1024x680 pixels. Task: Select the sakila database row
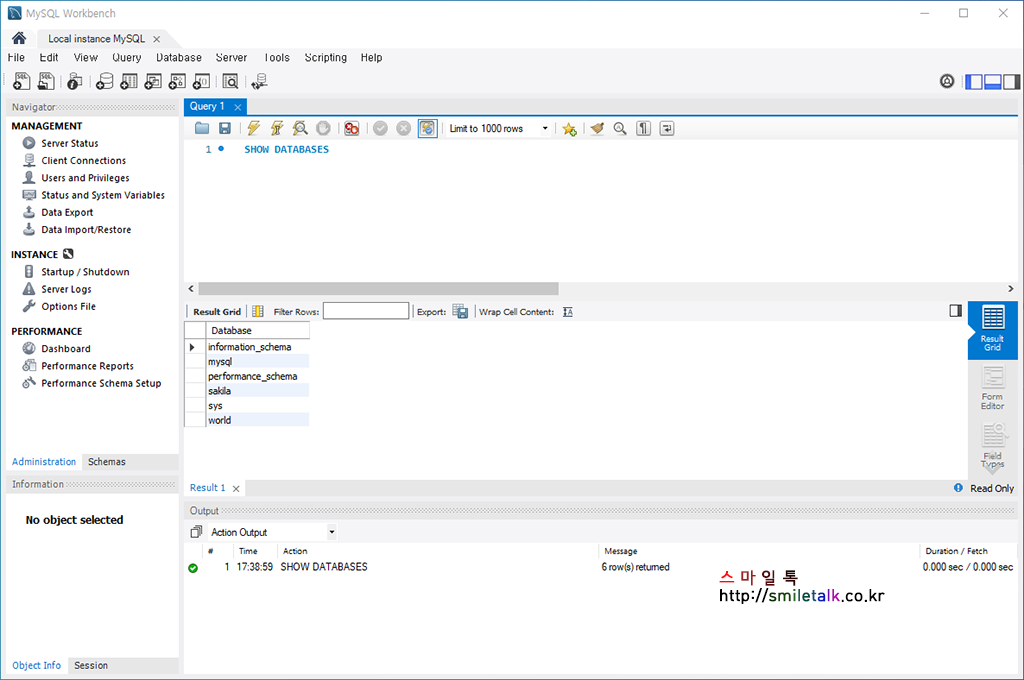pyautogui.click(x=257, y=391)
